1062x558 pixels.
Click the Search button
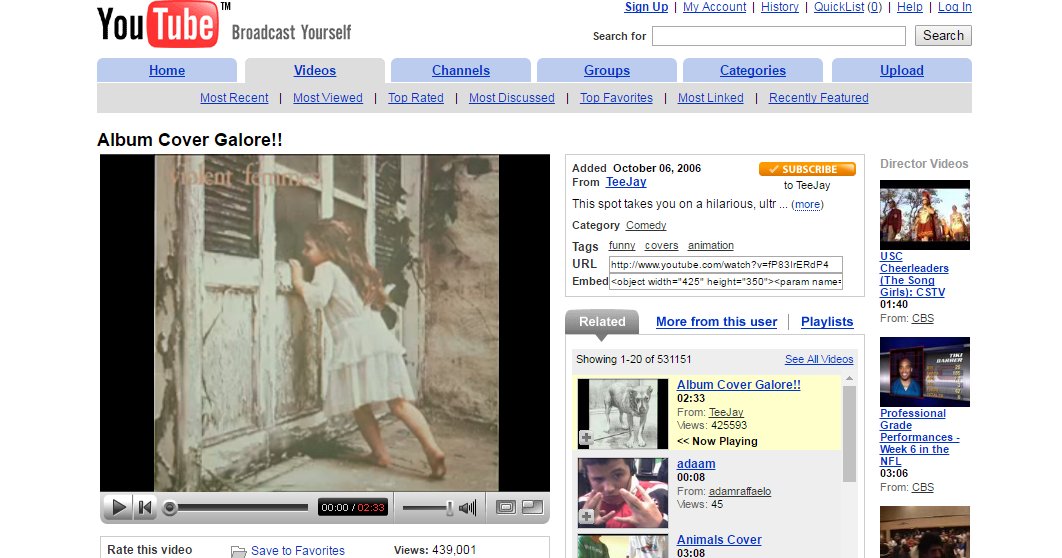943,35
